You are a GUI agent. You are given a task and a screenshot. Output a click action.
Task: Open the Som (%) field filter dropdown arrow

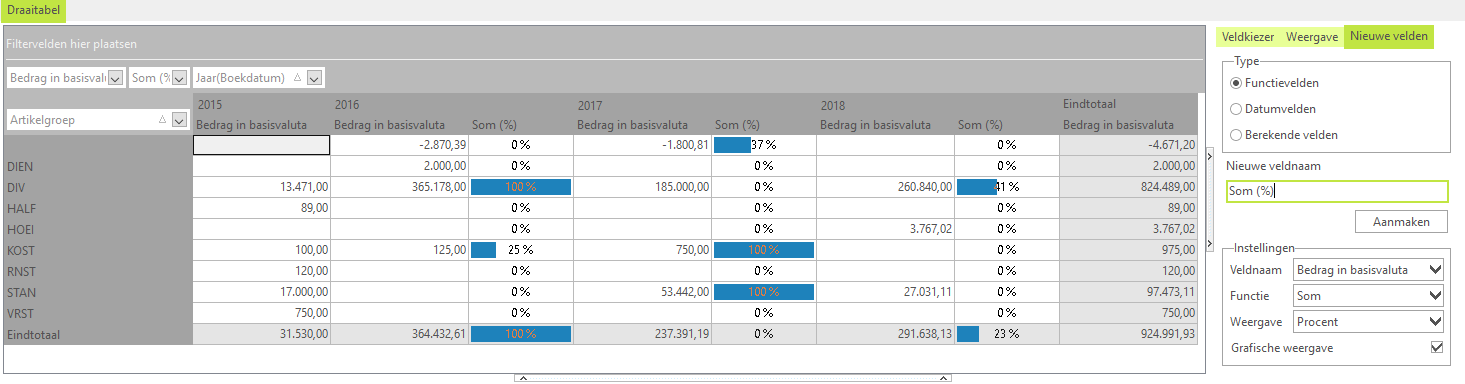click(180, 78)
